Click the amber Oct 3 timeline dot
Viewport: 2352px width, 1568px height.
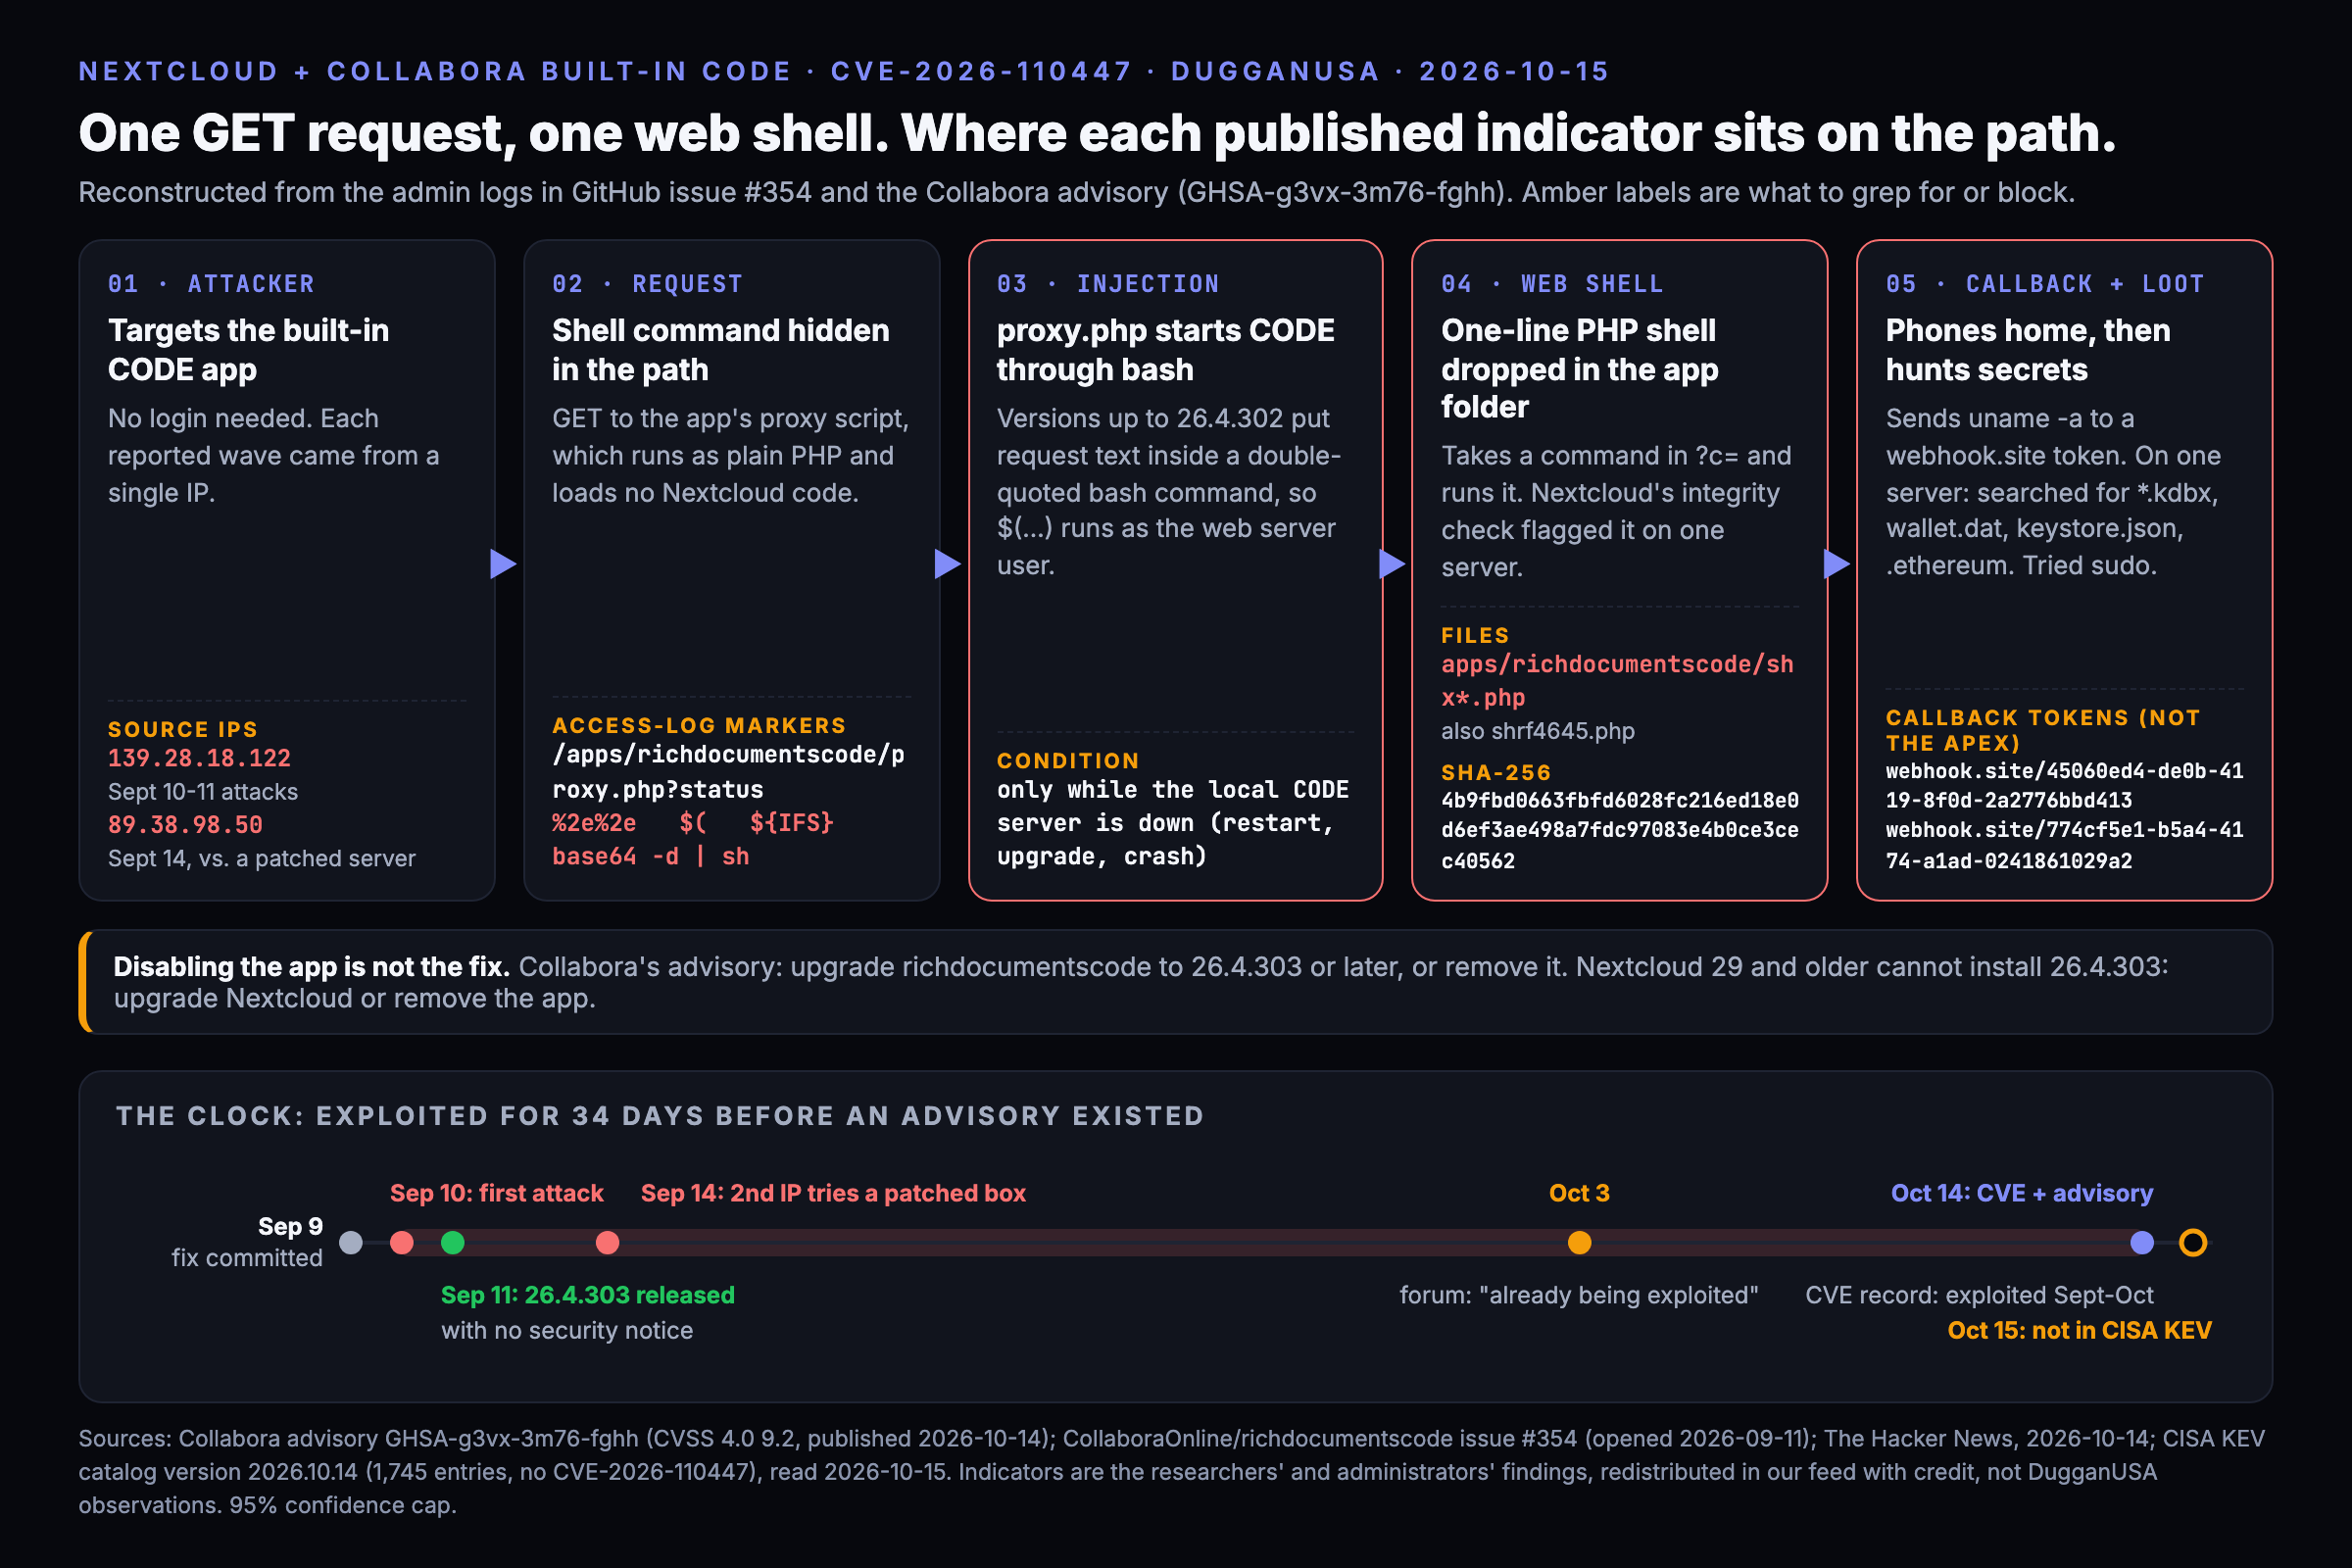[x=1579, y=1243]
